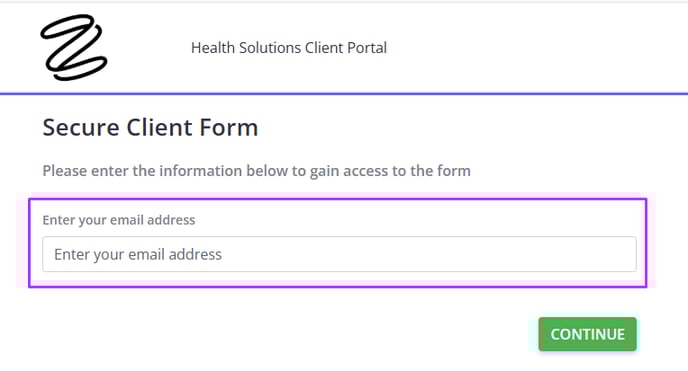Click the Health Solutions Client Portal title
Viewport: 688px width, 371px height.
pyautogui.click(x=289, y=48)
